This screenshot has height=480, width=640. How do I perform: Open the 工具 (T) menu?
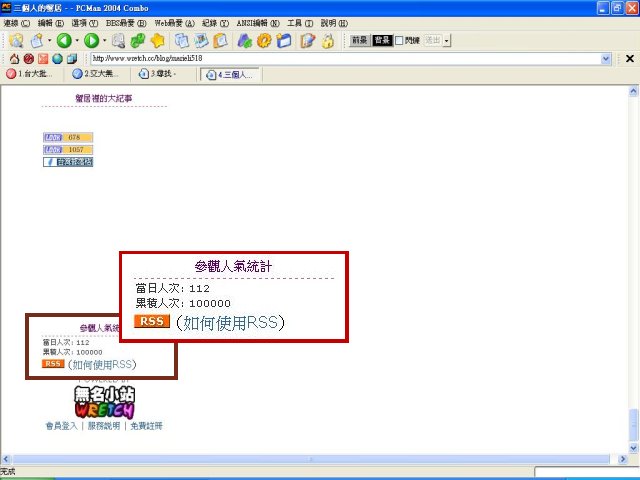300,23
